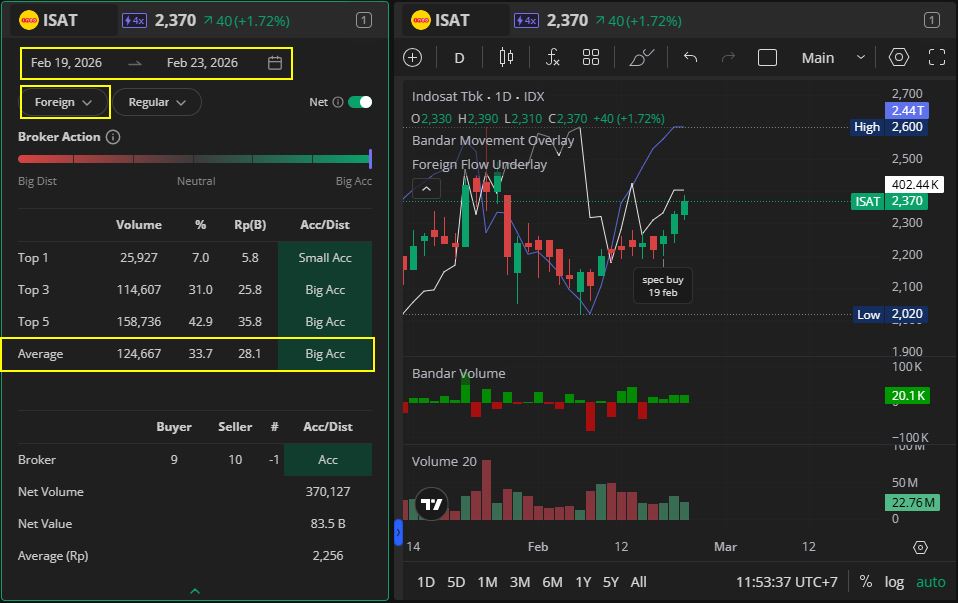Select the 1Y range
The image size is (958, 603).
(583, 582)
